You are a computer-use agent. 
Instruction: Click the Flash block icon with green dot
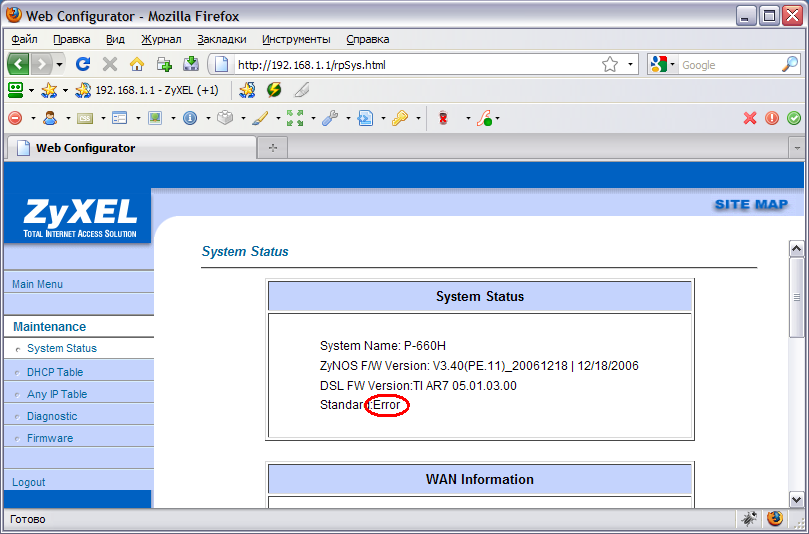click(484, 118)
